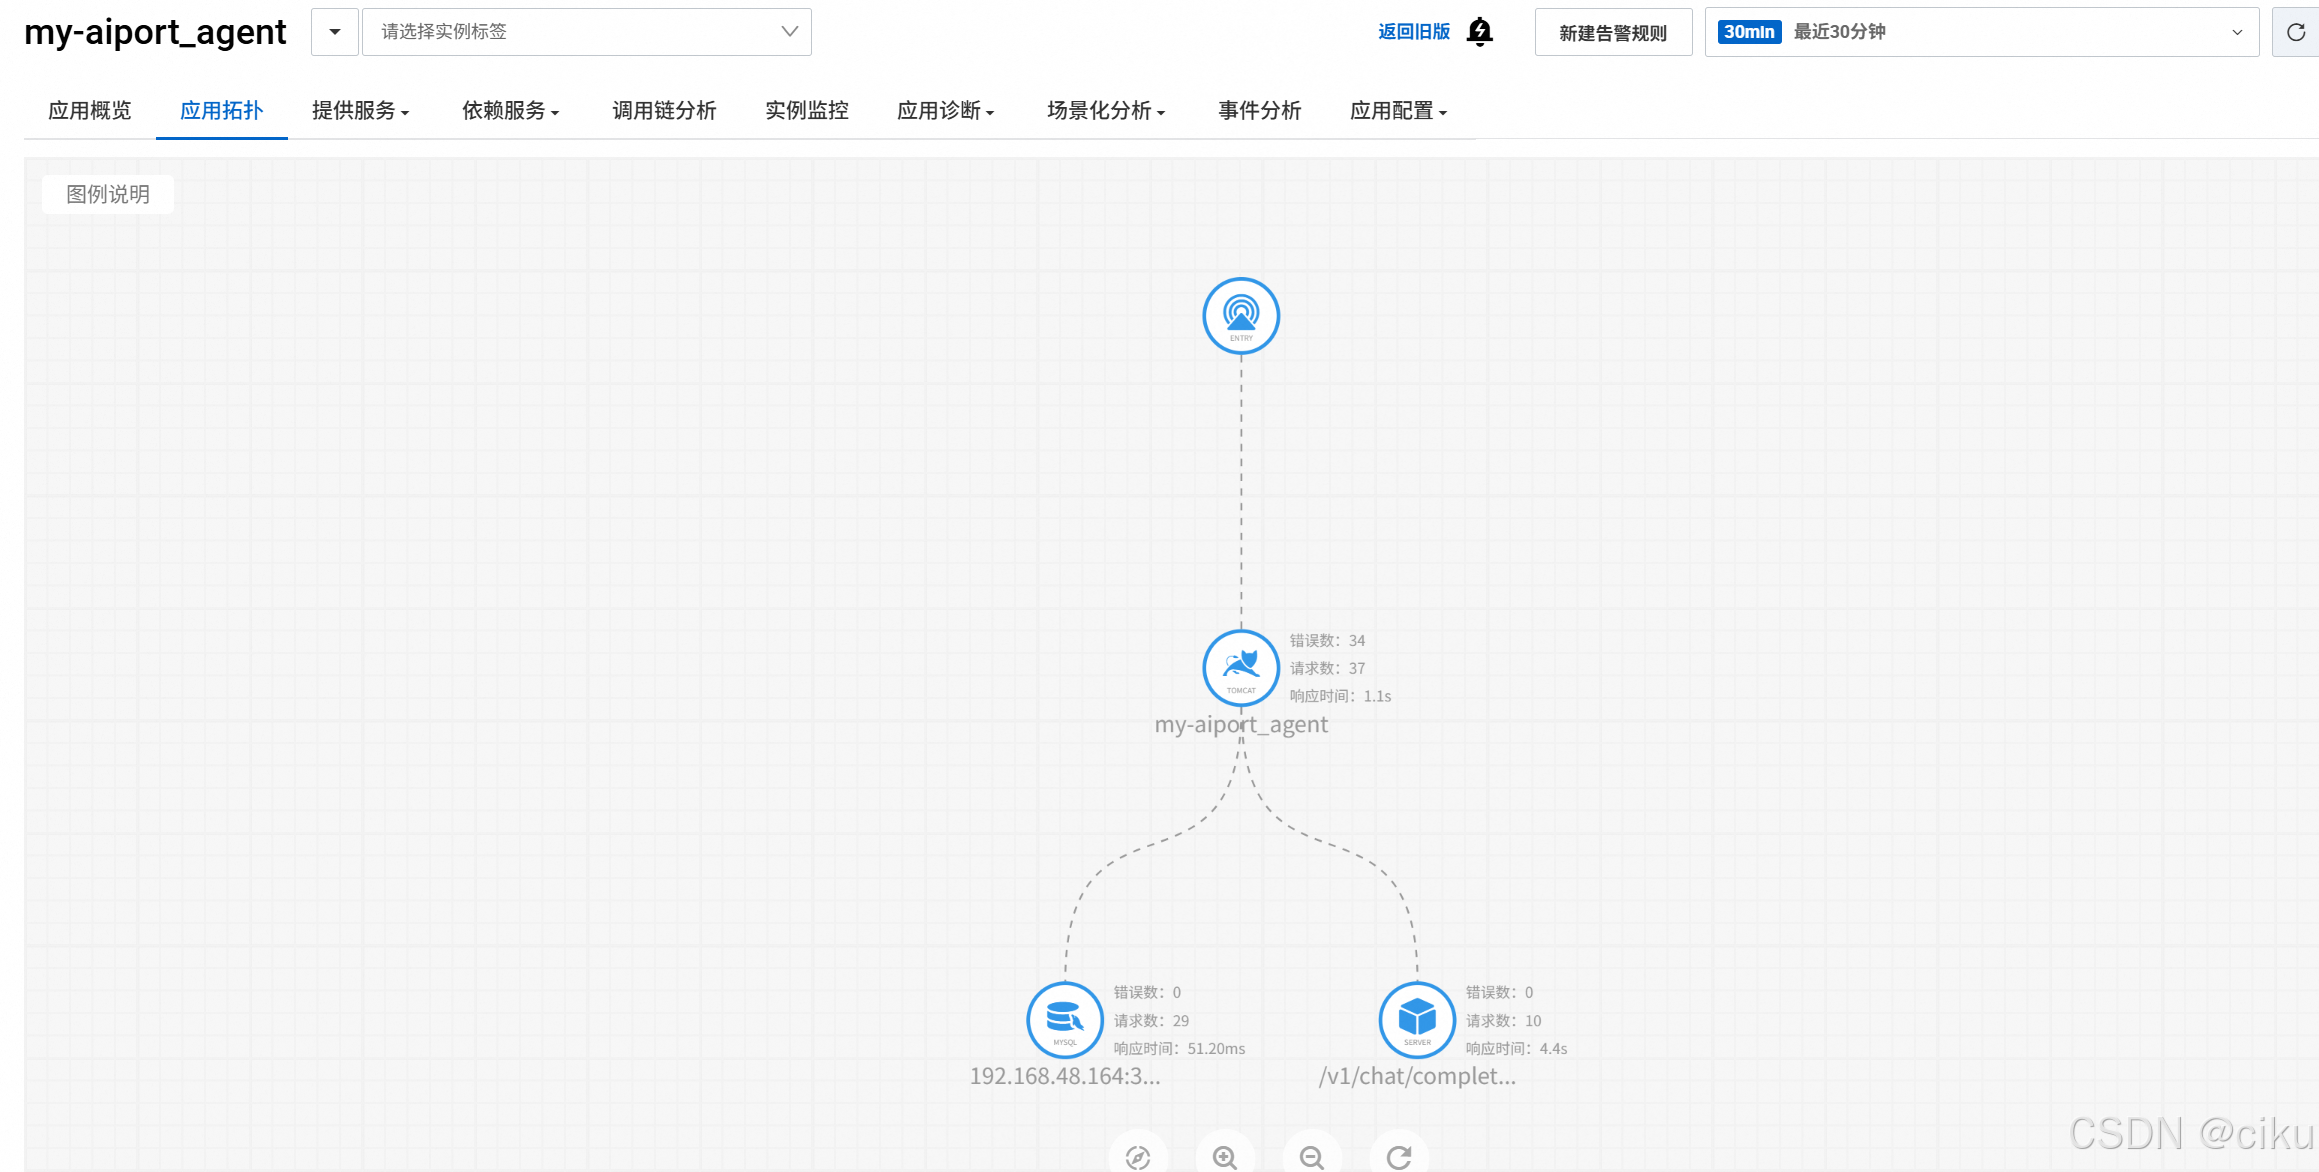This screenshot has width=2319, height=1172.
Task: Click the 请求数: 37 text
Action: pyautogui.click(x=1327, y=669)
